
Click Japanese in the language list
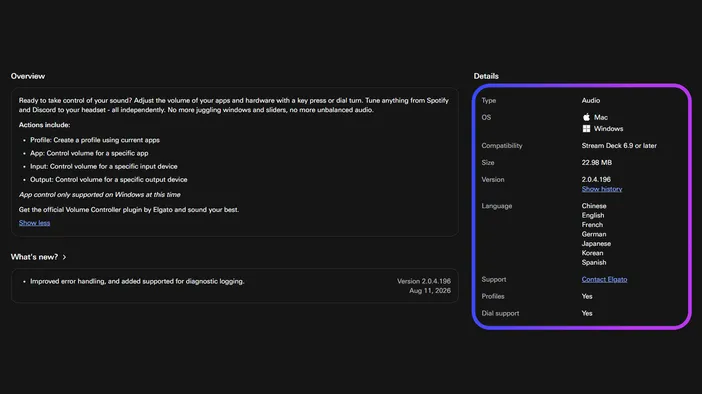pos(596,244)
